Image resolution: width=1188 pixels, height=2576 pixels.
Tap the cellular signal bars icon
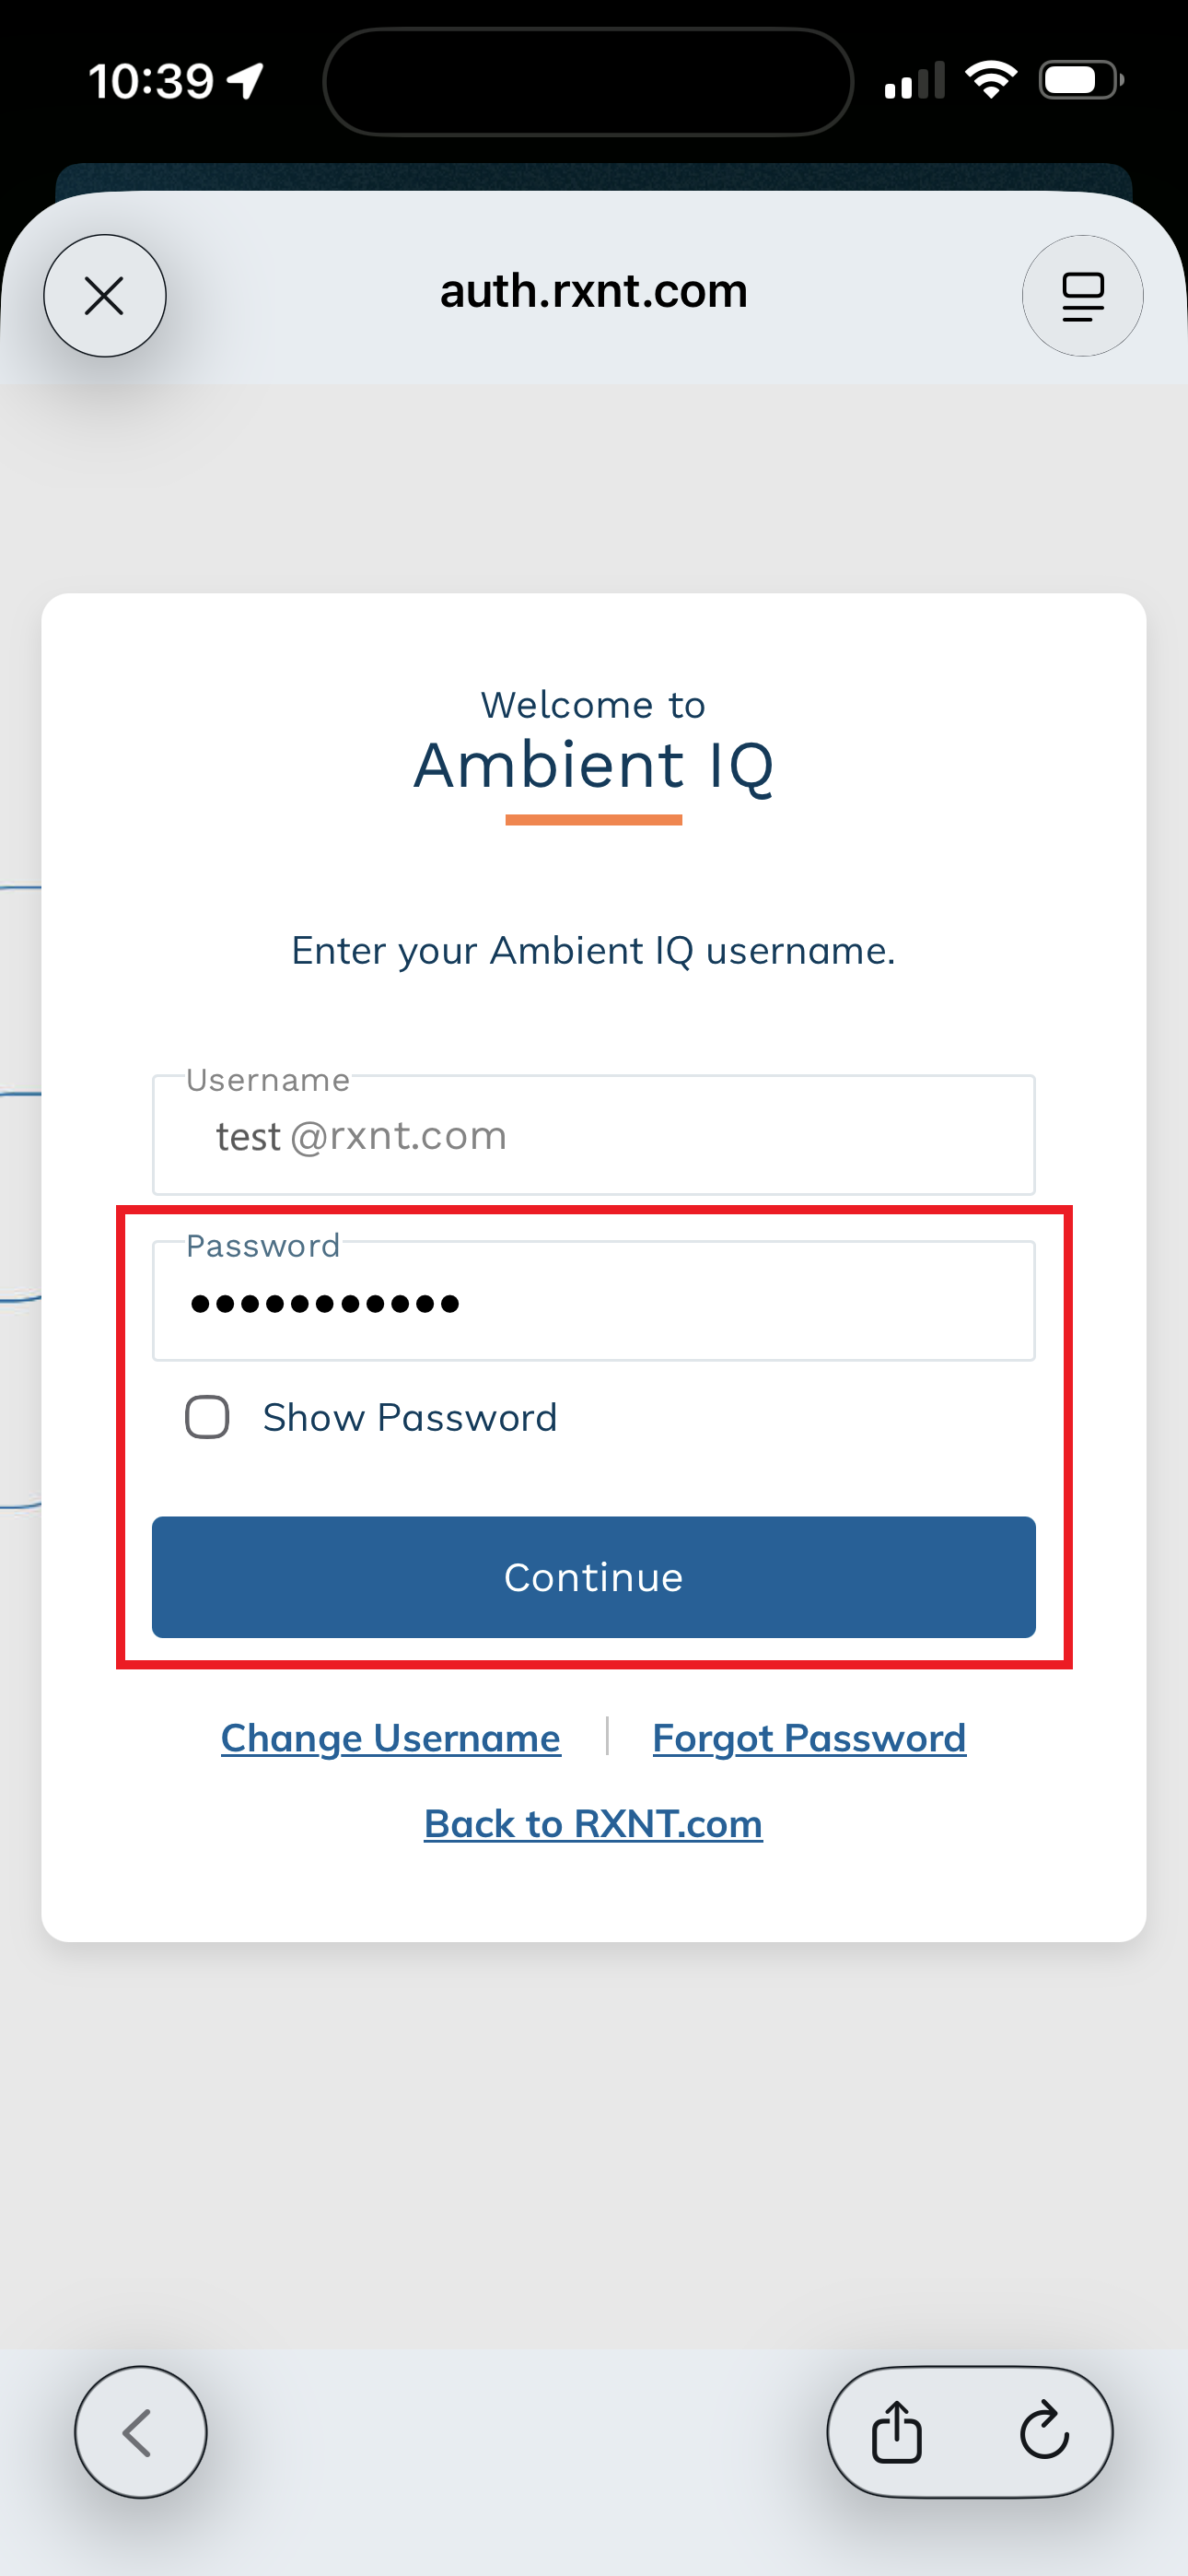coord(914,82)
